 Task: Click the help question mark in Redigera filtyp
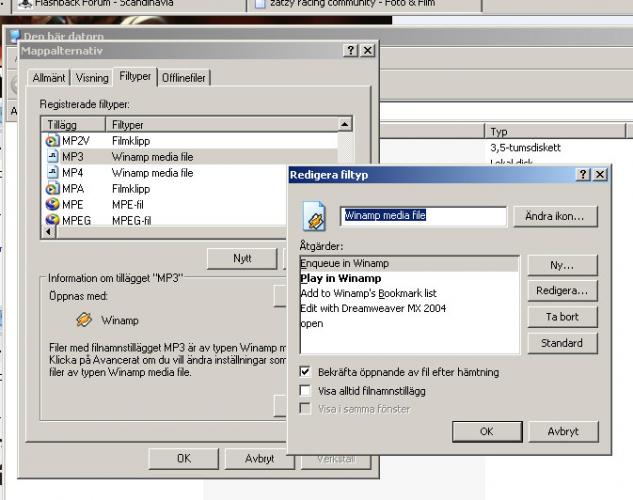[582, 175]
